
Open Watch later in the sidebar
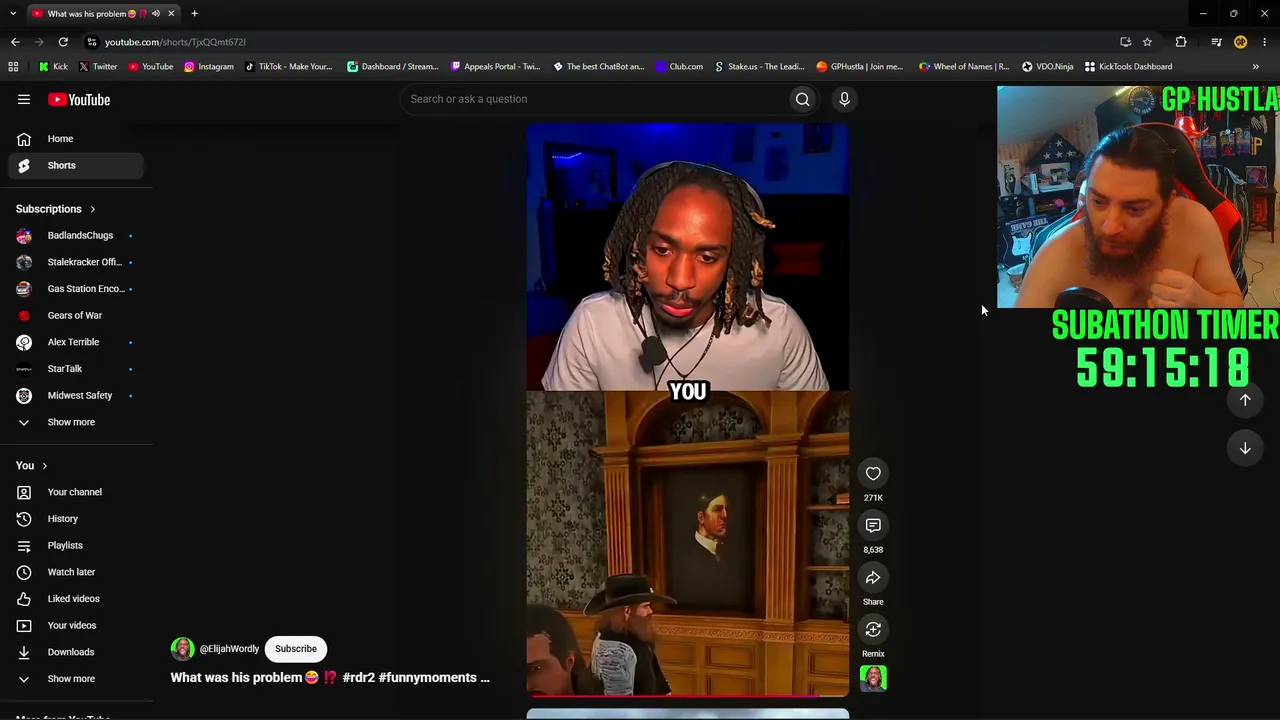[76, 572]
